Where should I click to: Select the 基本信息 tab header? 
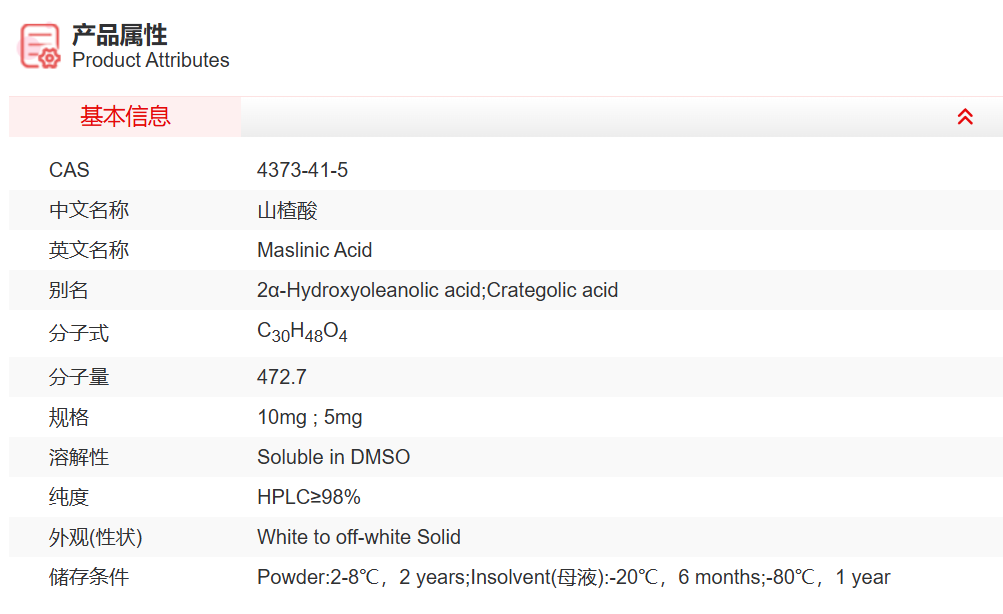(x=125, y=117)
